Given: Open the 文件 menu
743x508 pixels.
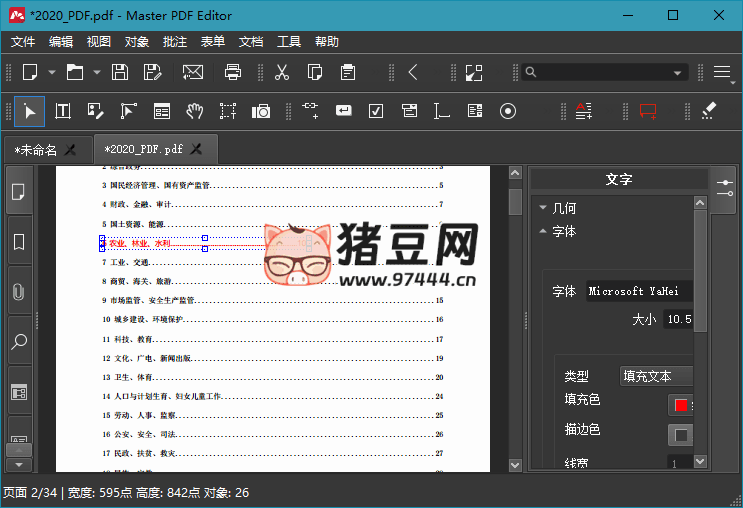Looking at the screenshot, I should pyautogui.click(x=23, y=42).
